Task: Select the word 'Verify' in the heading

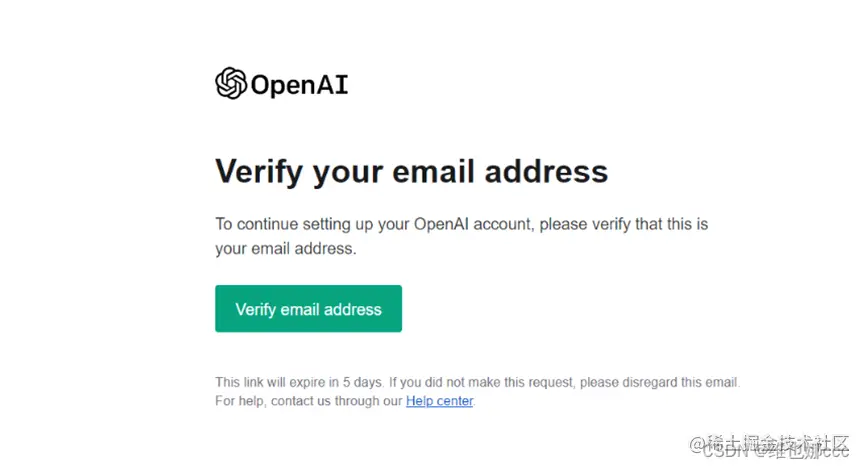Action: [259, 172]
